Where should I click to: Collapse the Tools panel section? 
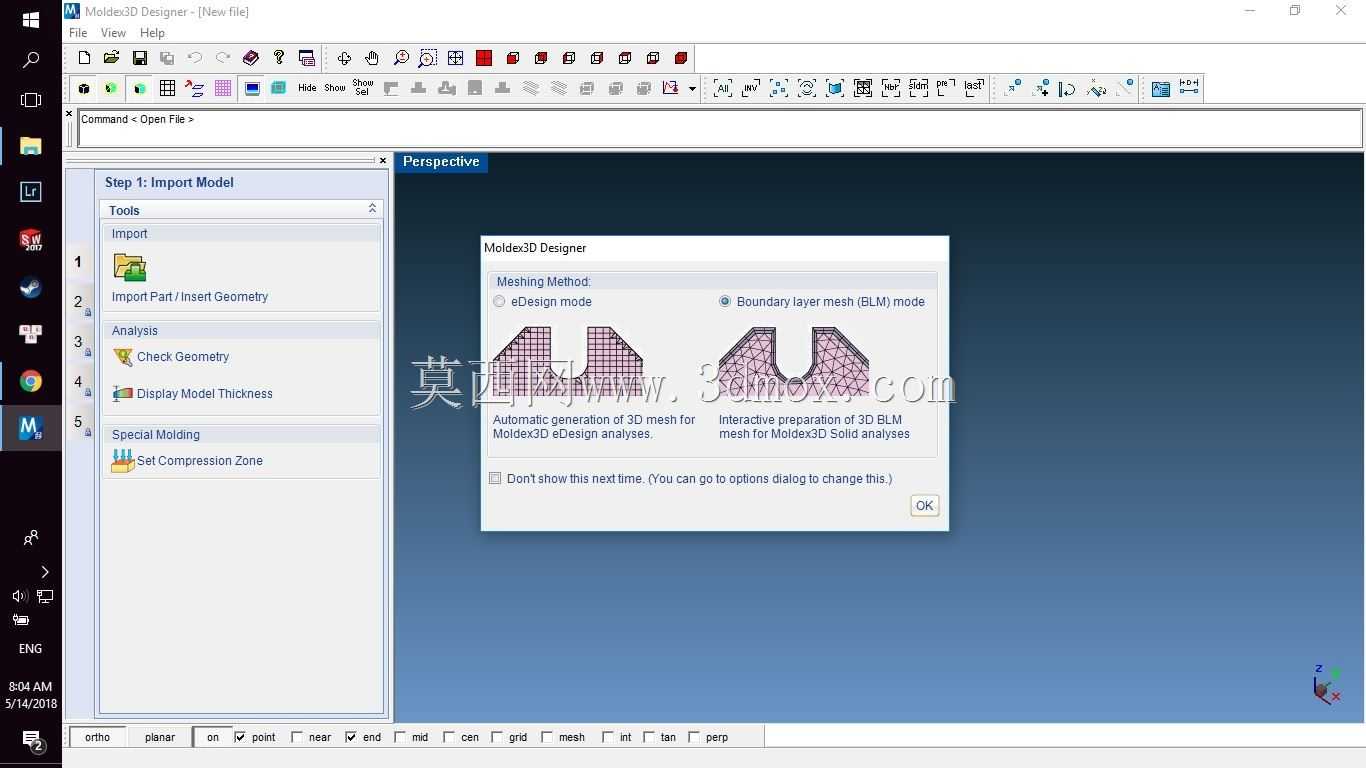click(x=372, y=209)
